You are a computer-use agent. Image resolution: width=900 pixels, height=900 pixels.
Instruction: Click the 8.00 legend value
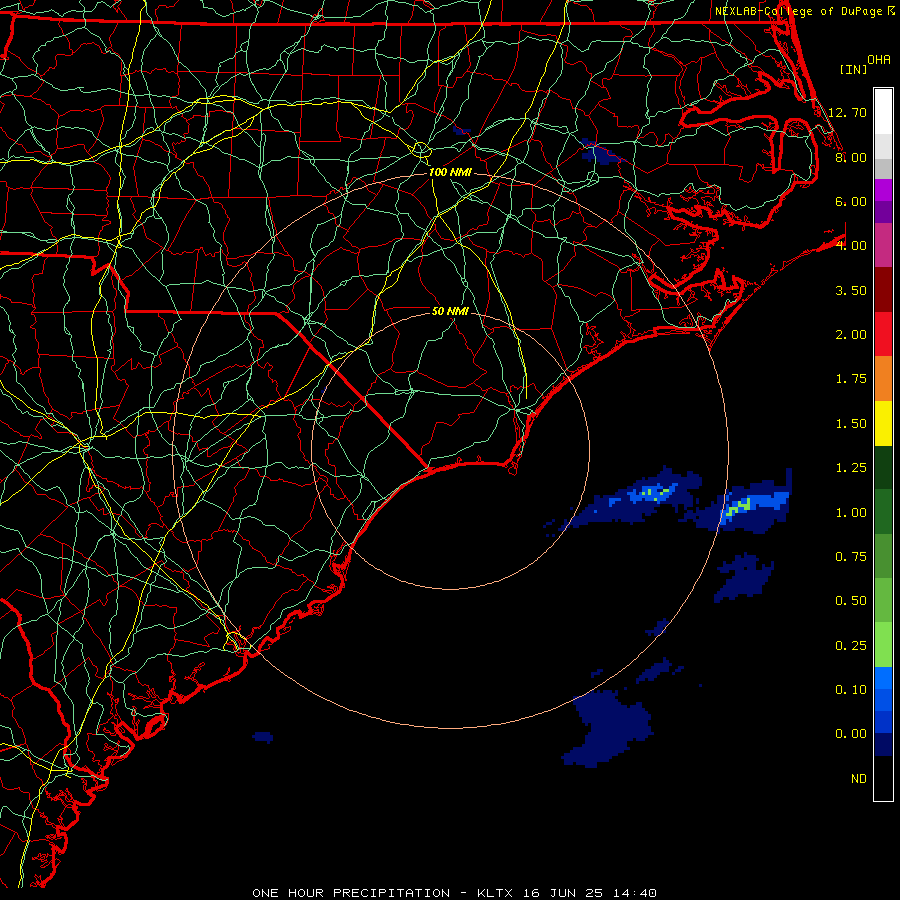click(851, 157)
